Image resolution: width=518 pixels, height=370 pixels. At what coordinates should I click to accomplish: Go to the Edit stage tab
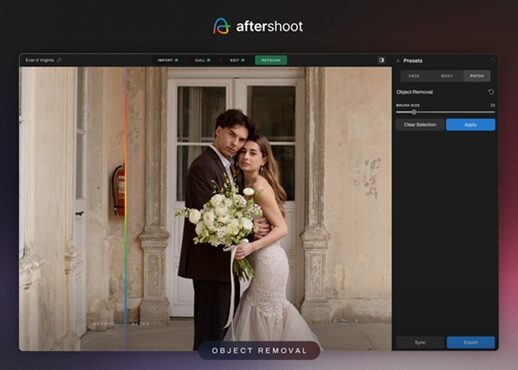(x=237, y=60)
